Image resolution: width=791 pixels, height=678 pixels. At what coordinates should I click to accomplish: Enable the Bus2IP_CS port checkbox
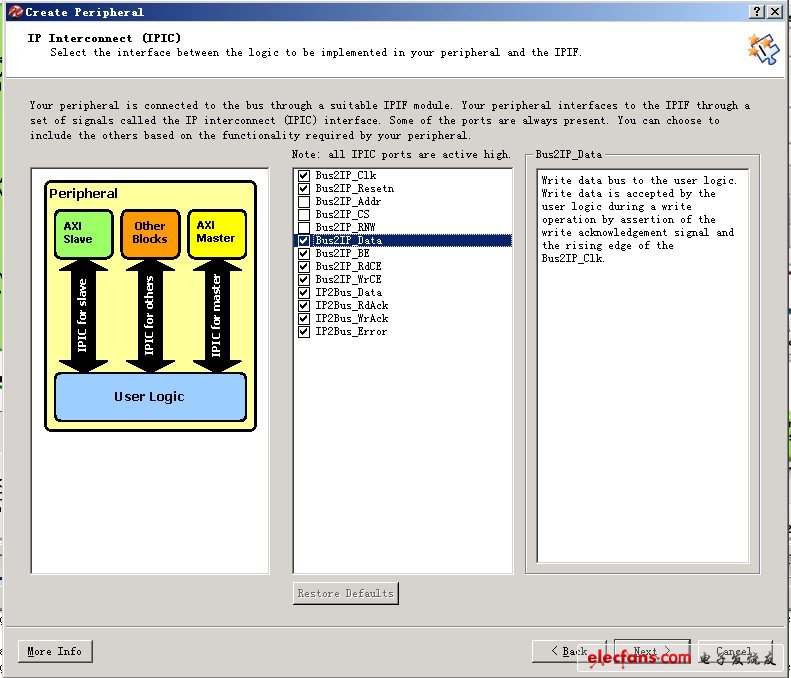coord(304,215)
